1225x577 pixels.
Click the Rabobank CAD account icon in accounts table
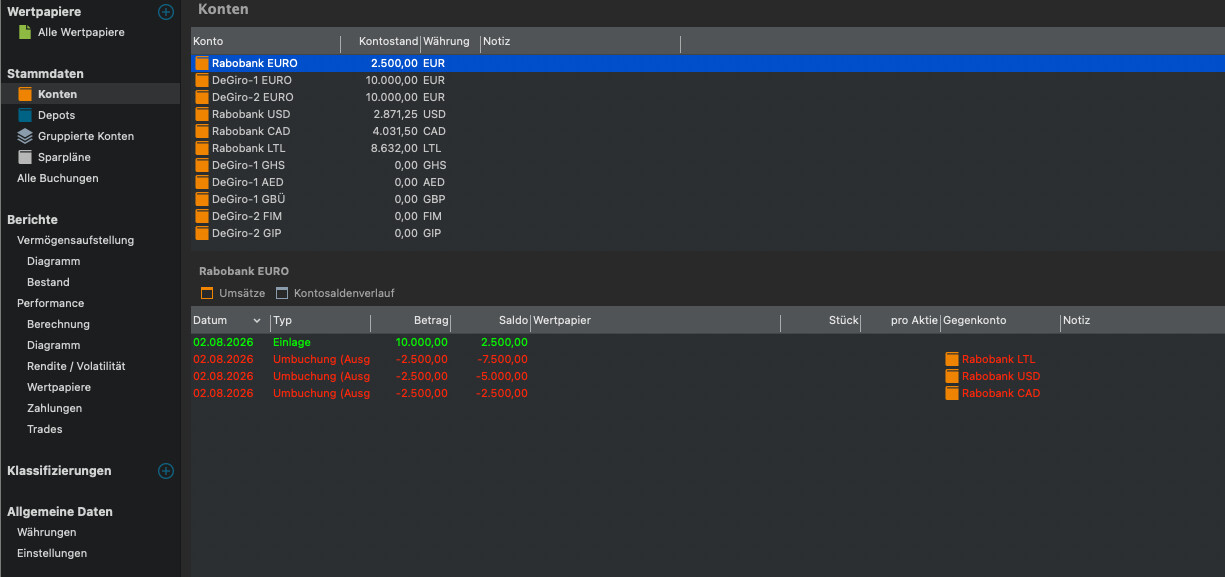(x=202, y=131)
